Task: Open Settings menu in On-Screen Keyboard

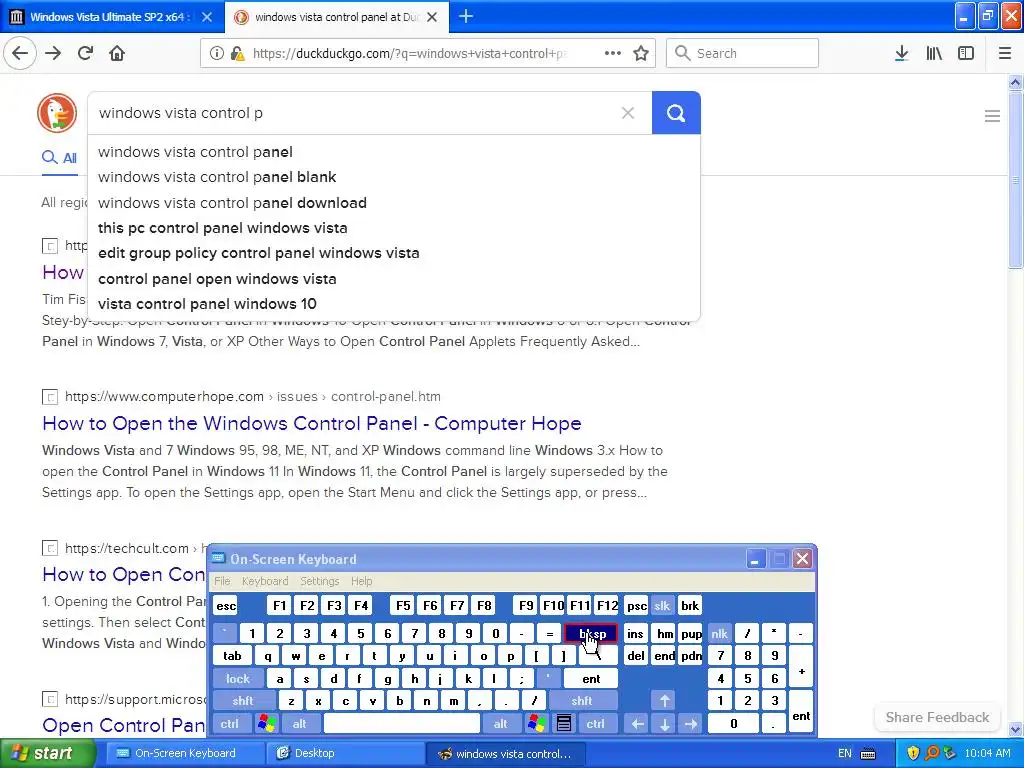Action: pyautogui.click(x=320, y=581)
